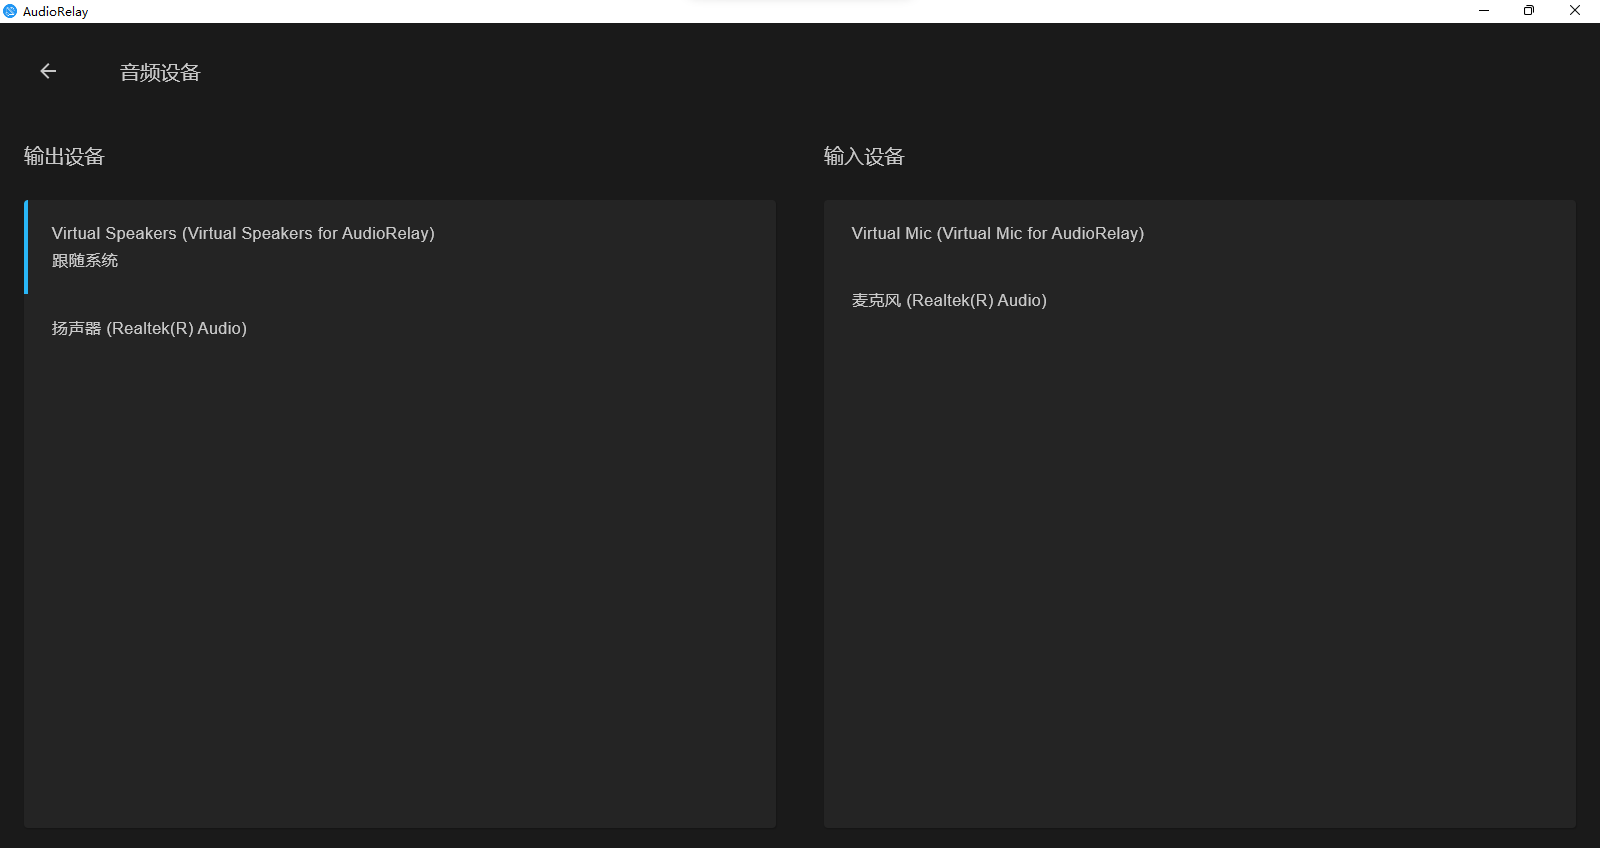Click the 输入设备 section heading

pos(864,156)
